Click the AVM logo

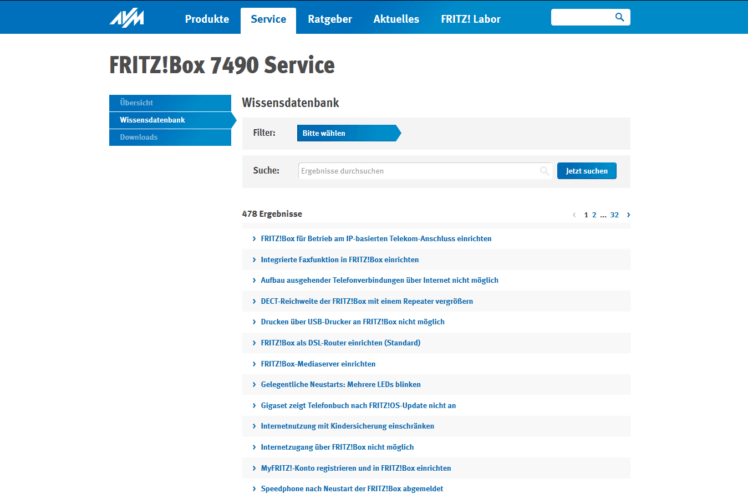127,18
